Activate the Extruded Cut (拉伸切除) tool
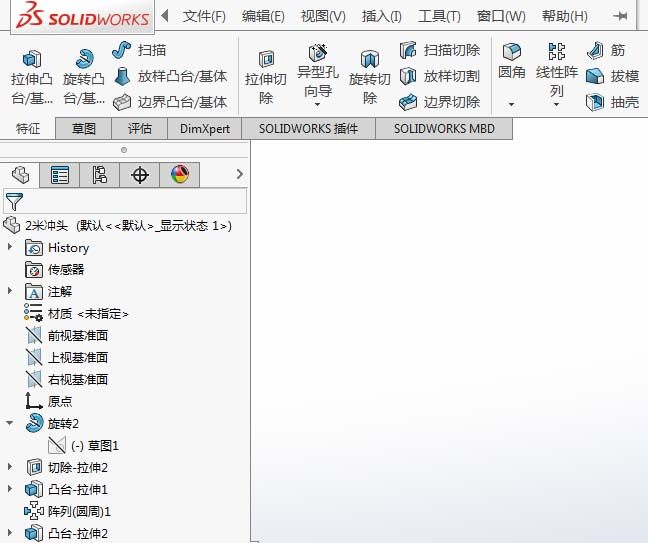 266,77
